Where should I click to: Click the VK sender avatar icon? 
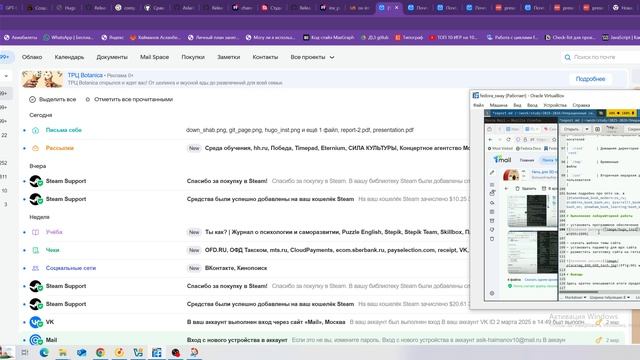36,322
